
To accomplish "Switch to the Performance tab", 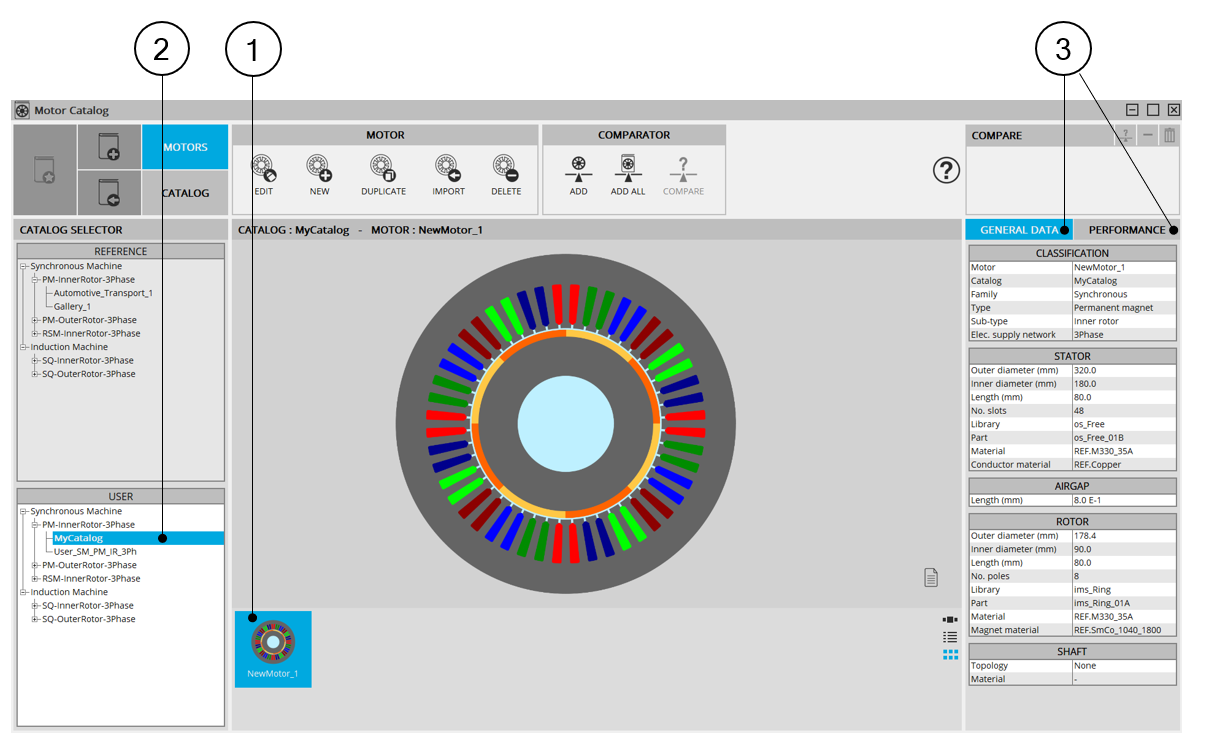I will pos(1126,230).
